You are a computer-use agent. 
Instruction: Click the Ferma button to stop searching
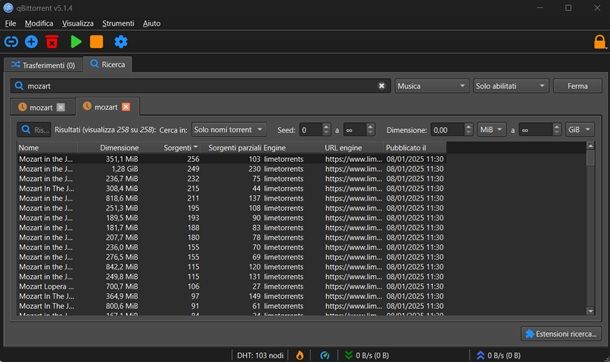[577, 86]
